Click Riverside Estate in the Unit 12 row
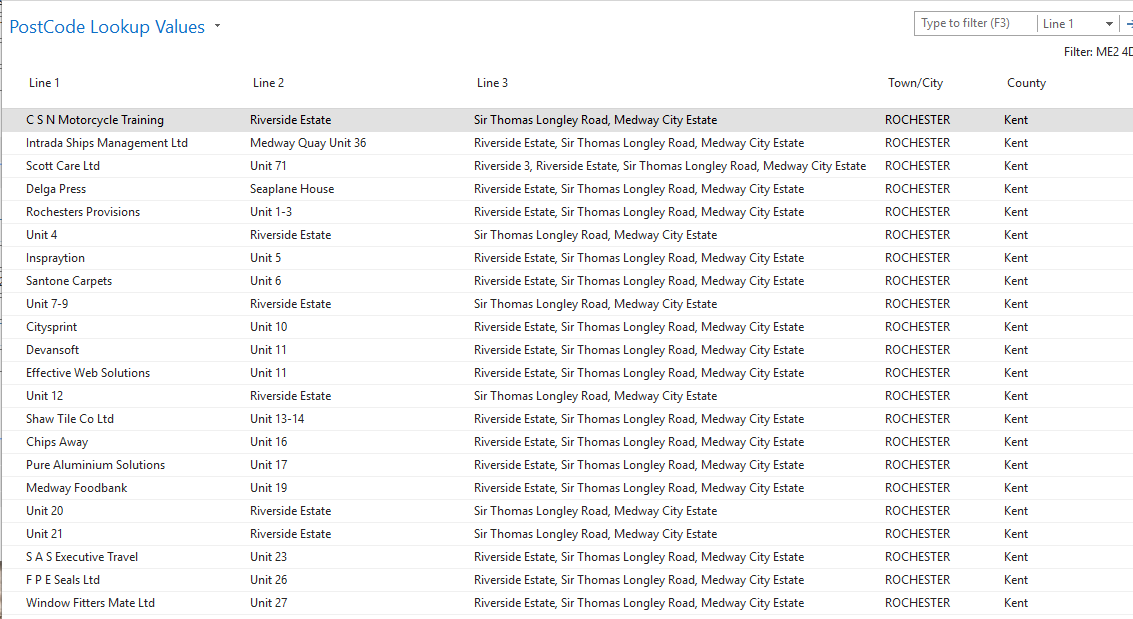Image resolution: width=1133 pixels, height=619 pixels. [290, 397]
